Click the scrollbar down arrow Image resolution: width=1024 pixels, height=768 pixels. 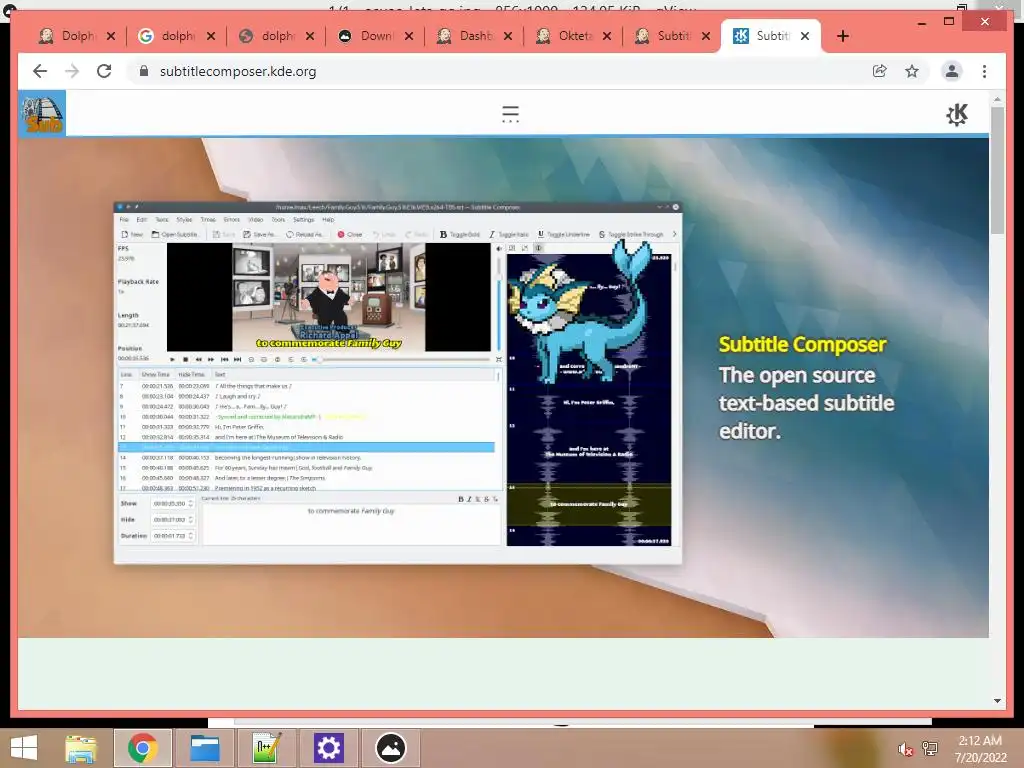(x=997, y=701)
